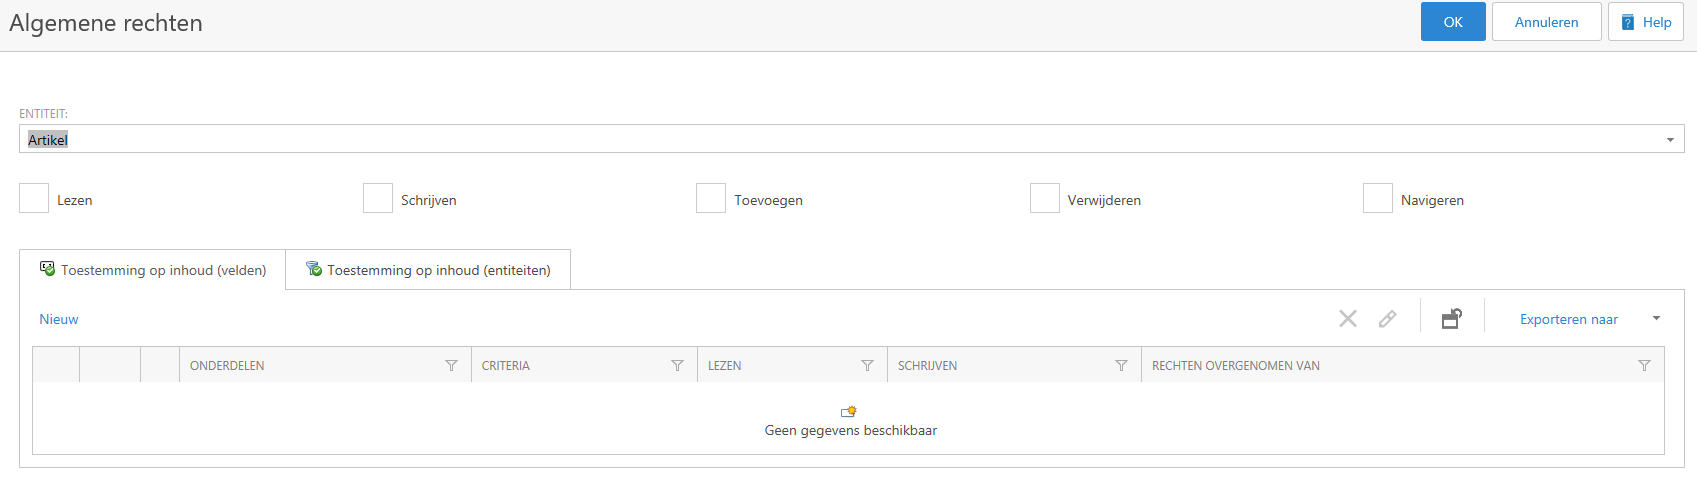Click the filter icon in Criteria column

[x=677, y=366]
